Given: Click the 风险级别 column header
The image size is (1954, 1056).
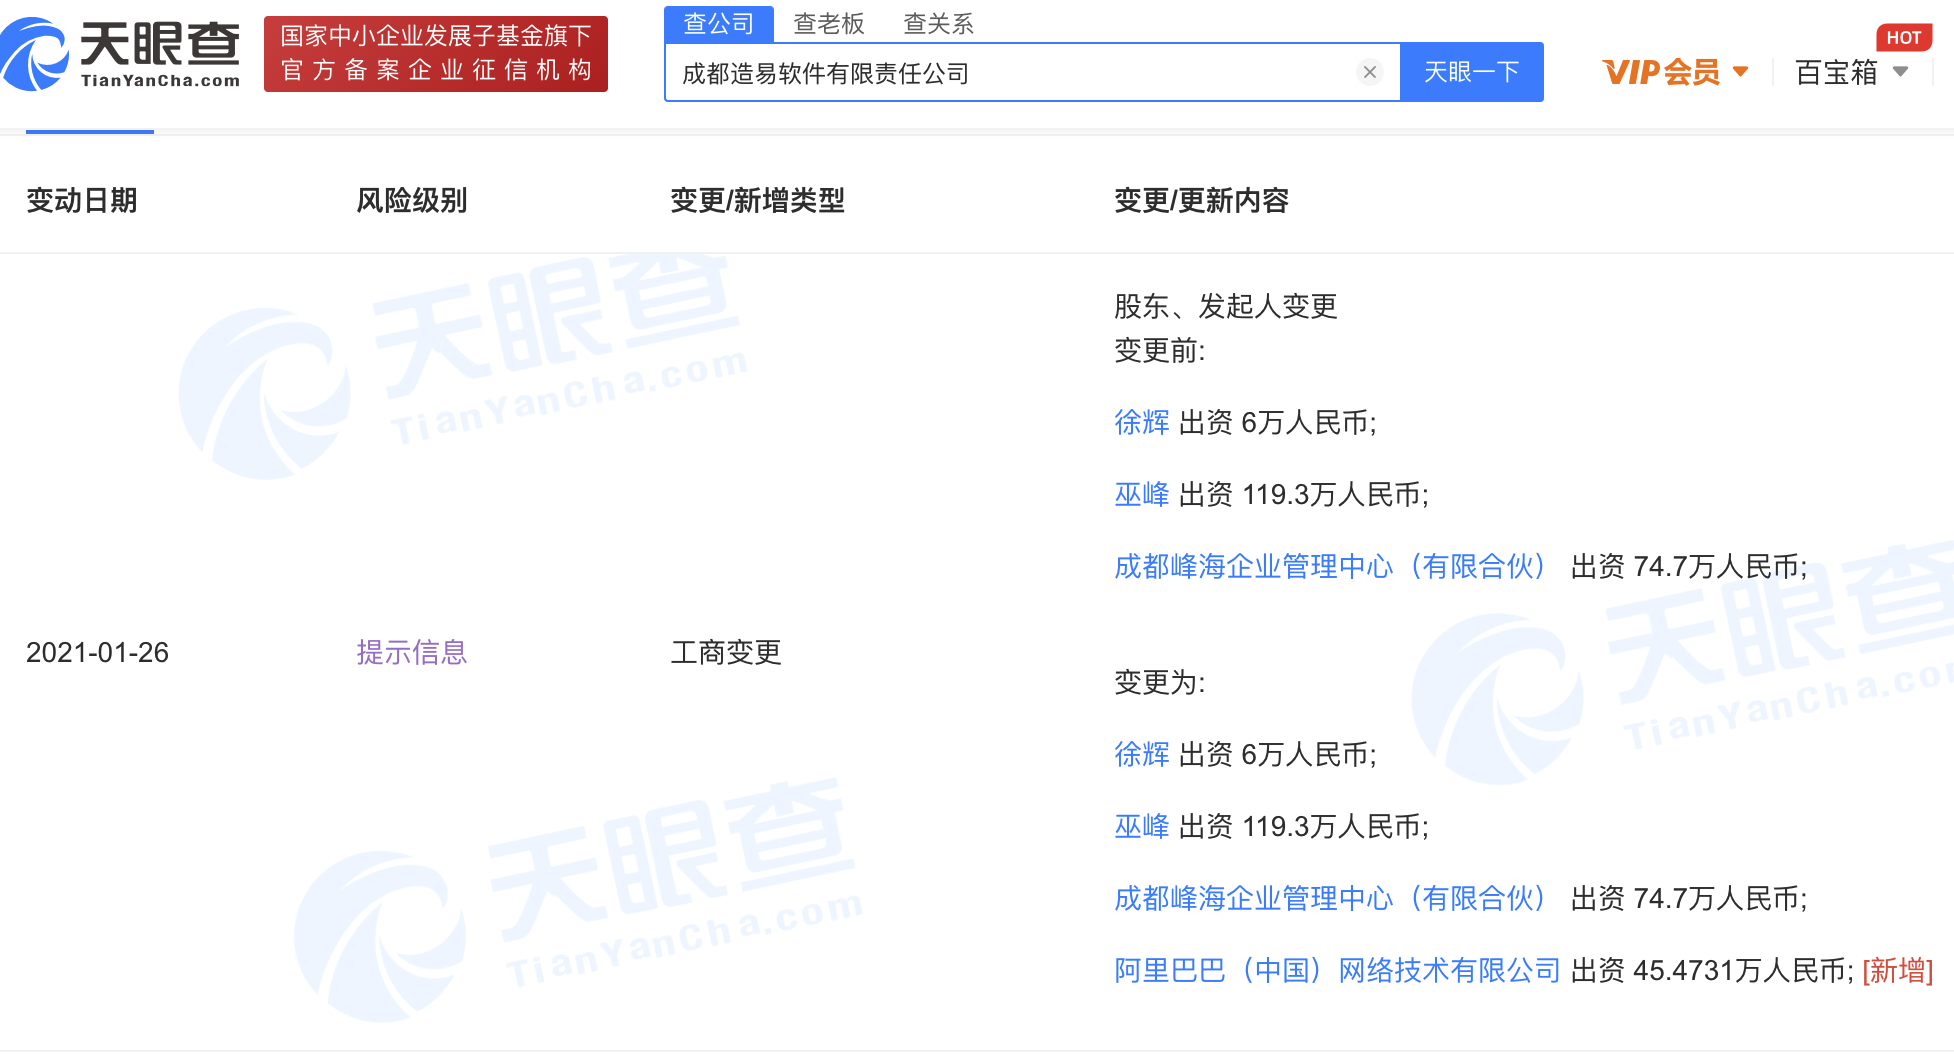Looking at the screenshot, I should pyautogui.click(x=412, y=200).
